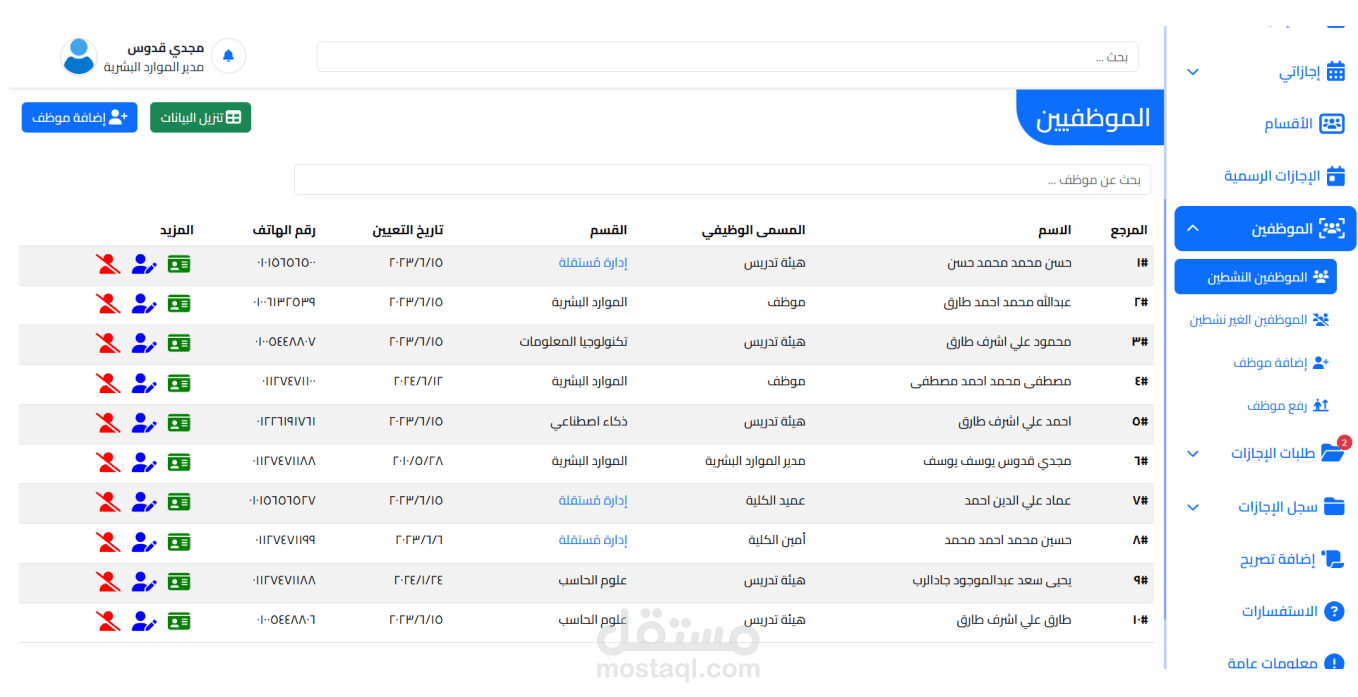View ID card for طارق علي اشرف طارق
The image size is (1358, 697).
[179, 621]
